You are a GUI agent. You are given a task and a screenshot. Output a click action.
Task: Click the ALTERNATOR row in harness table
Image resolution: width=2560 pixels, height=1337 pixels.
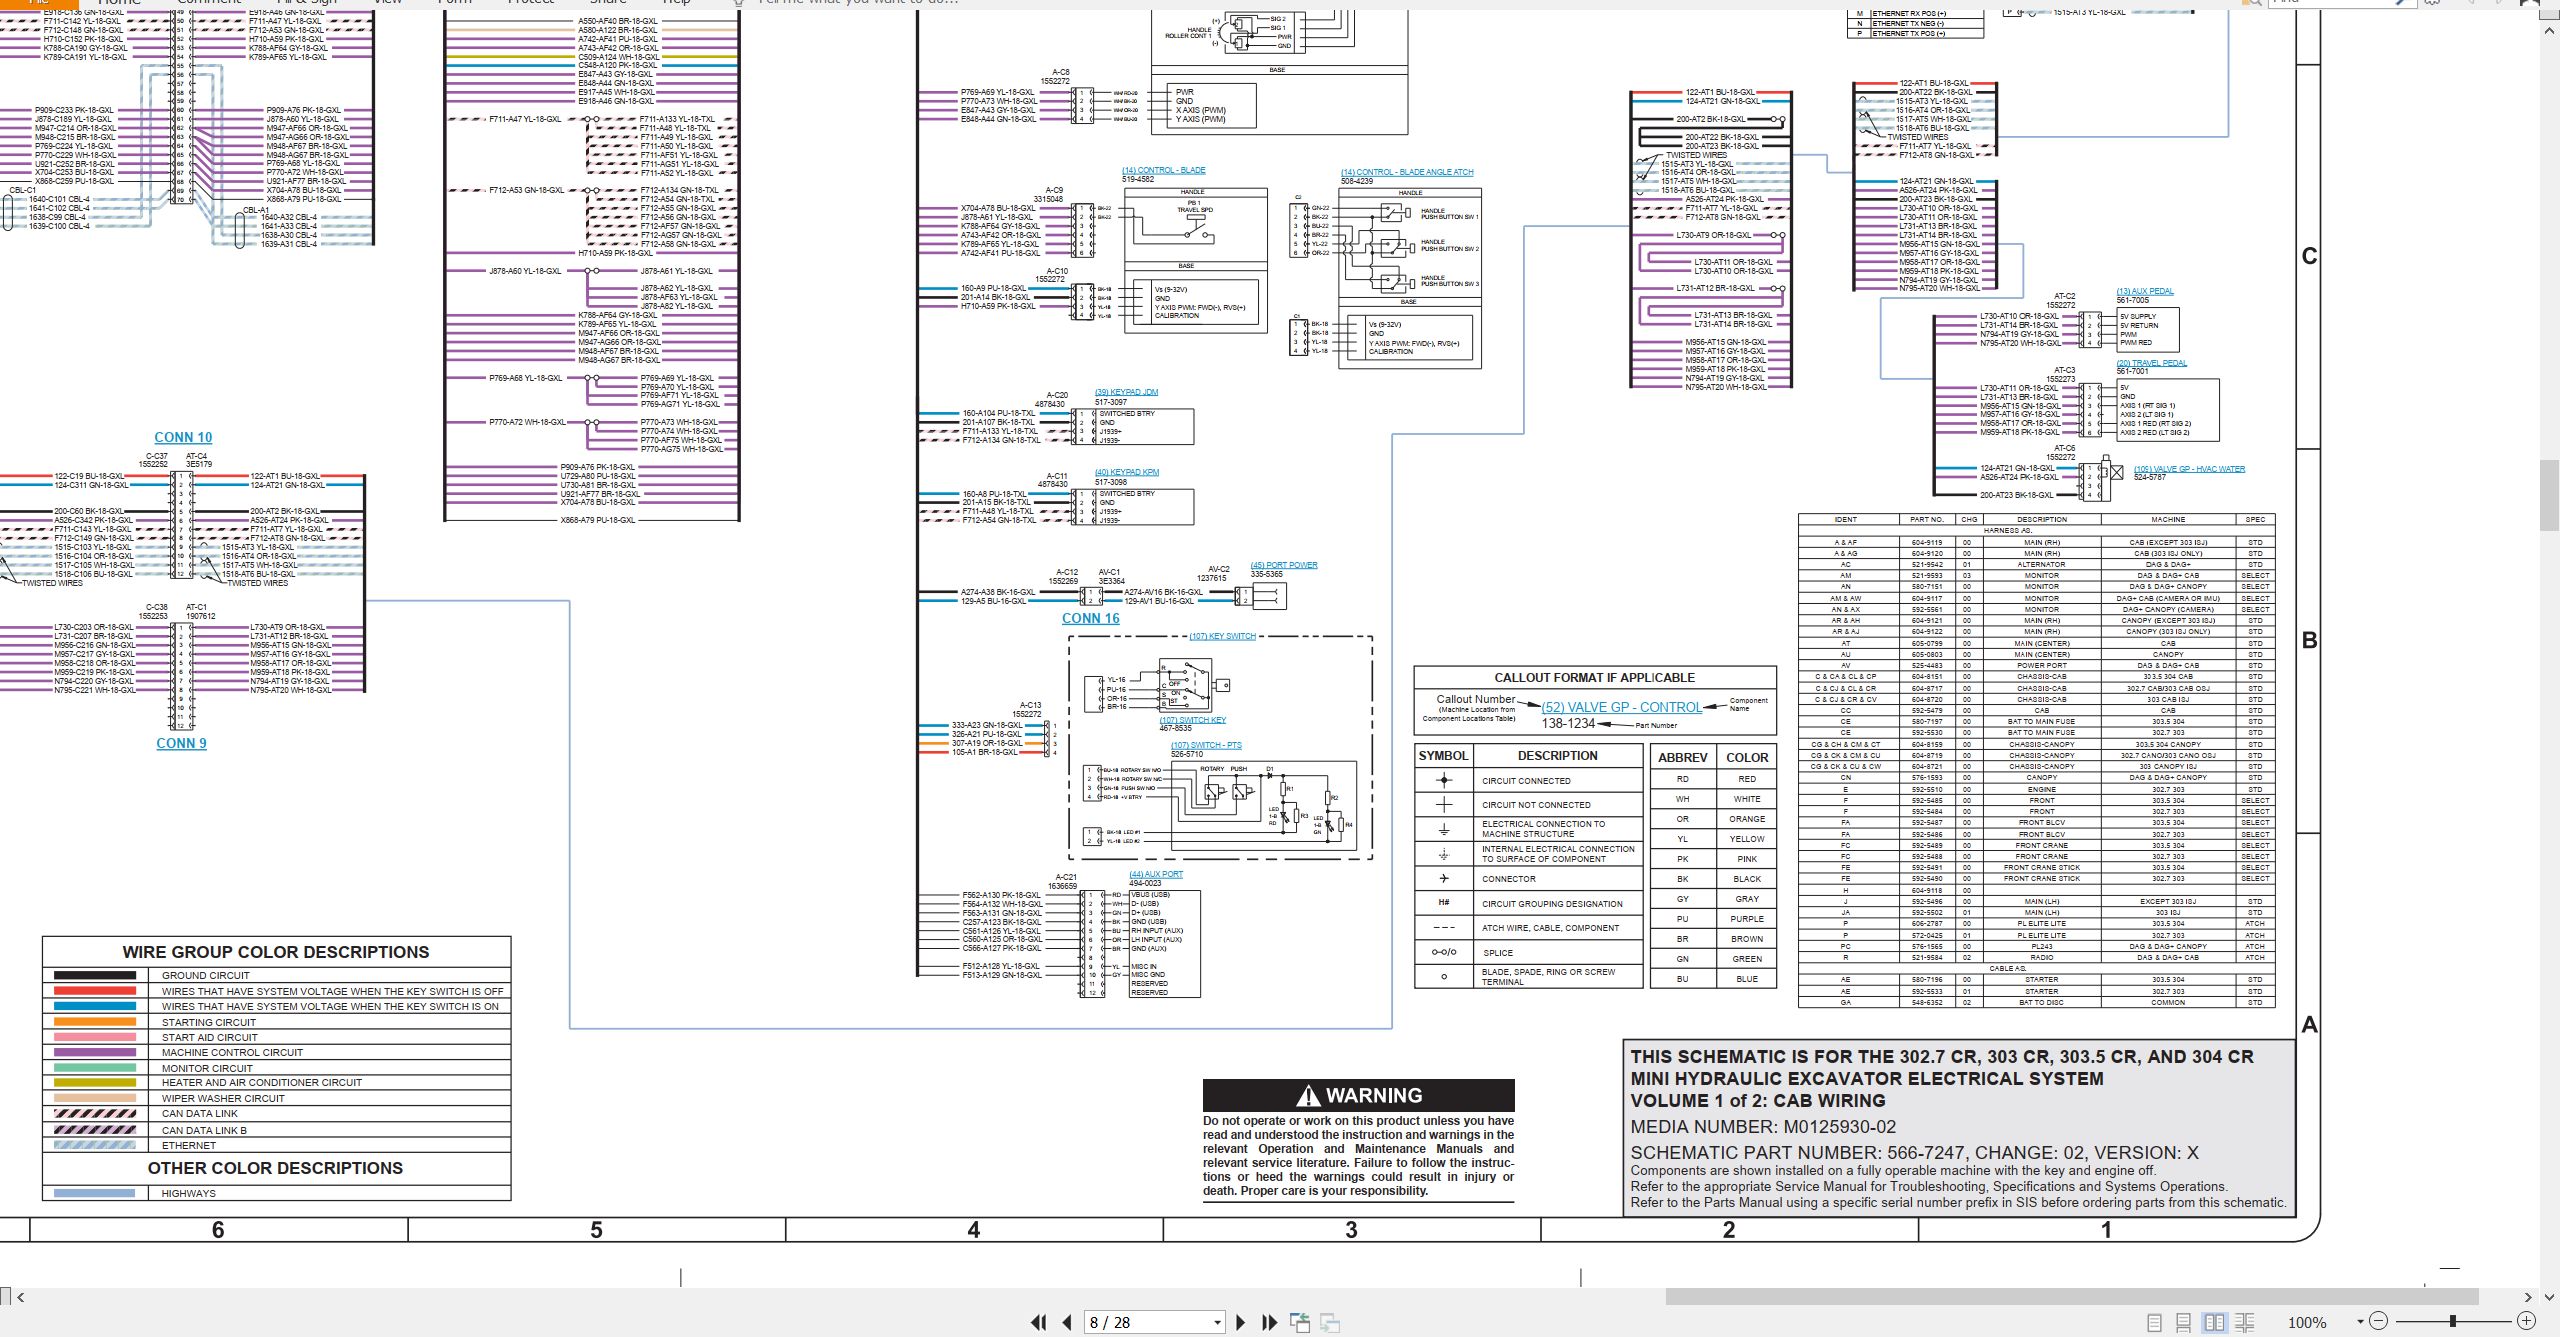tap(2037, 565)
